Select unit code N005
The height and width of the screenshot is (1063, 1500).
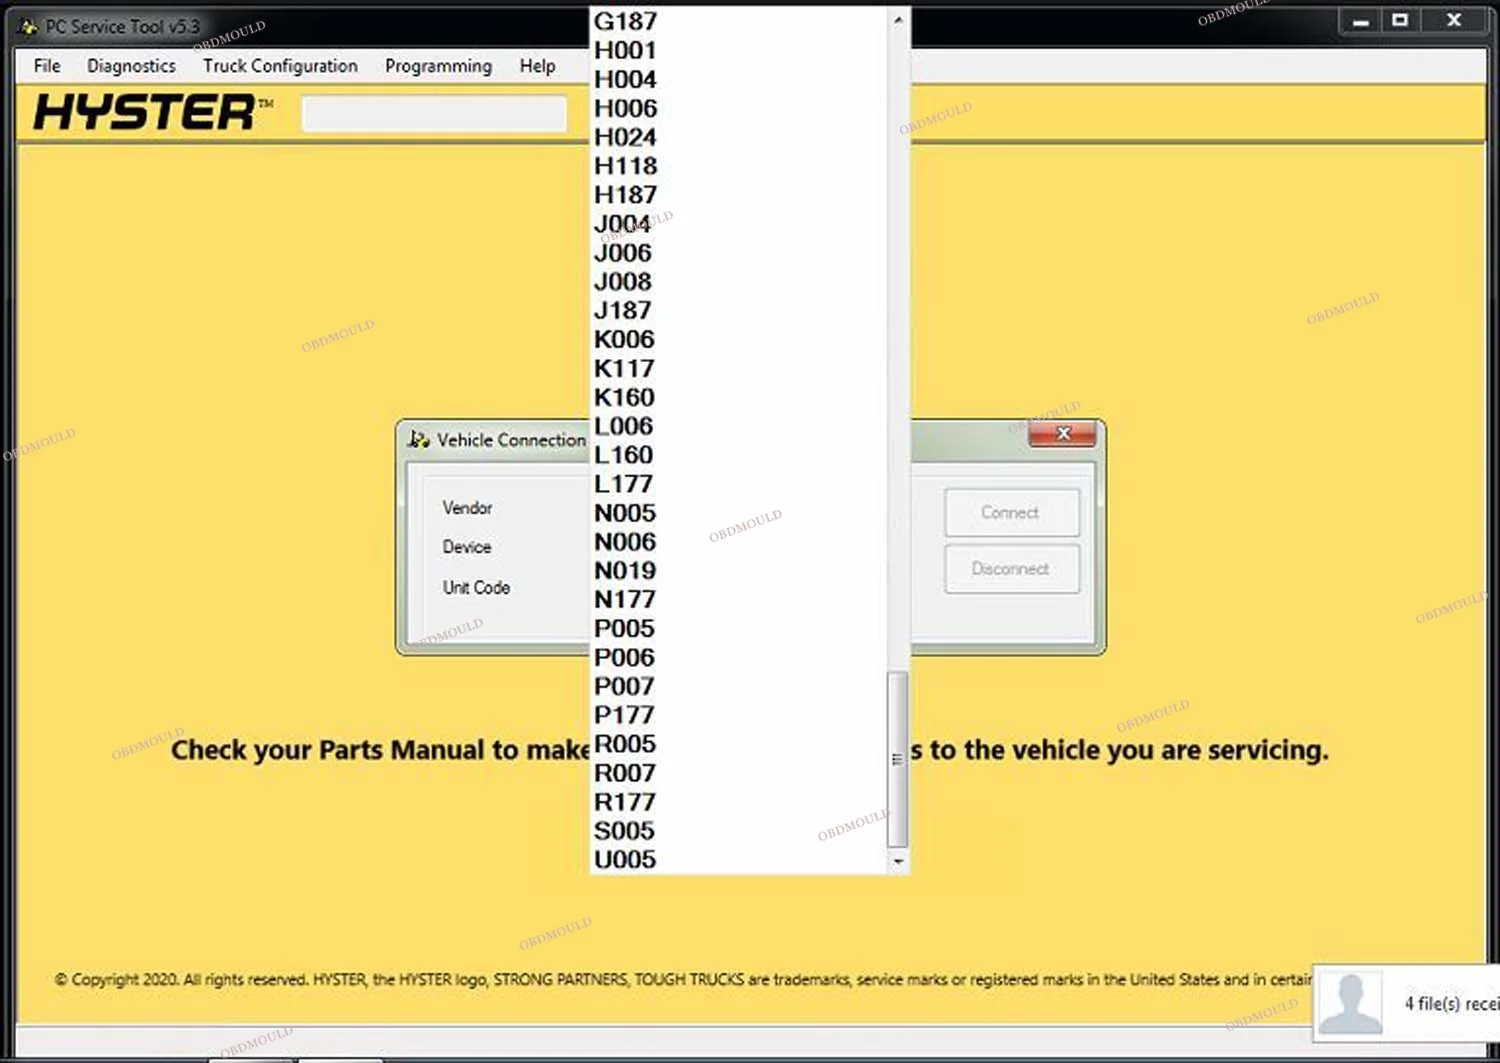pos(738,514)
